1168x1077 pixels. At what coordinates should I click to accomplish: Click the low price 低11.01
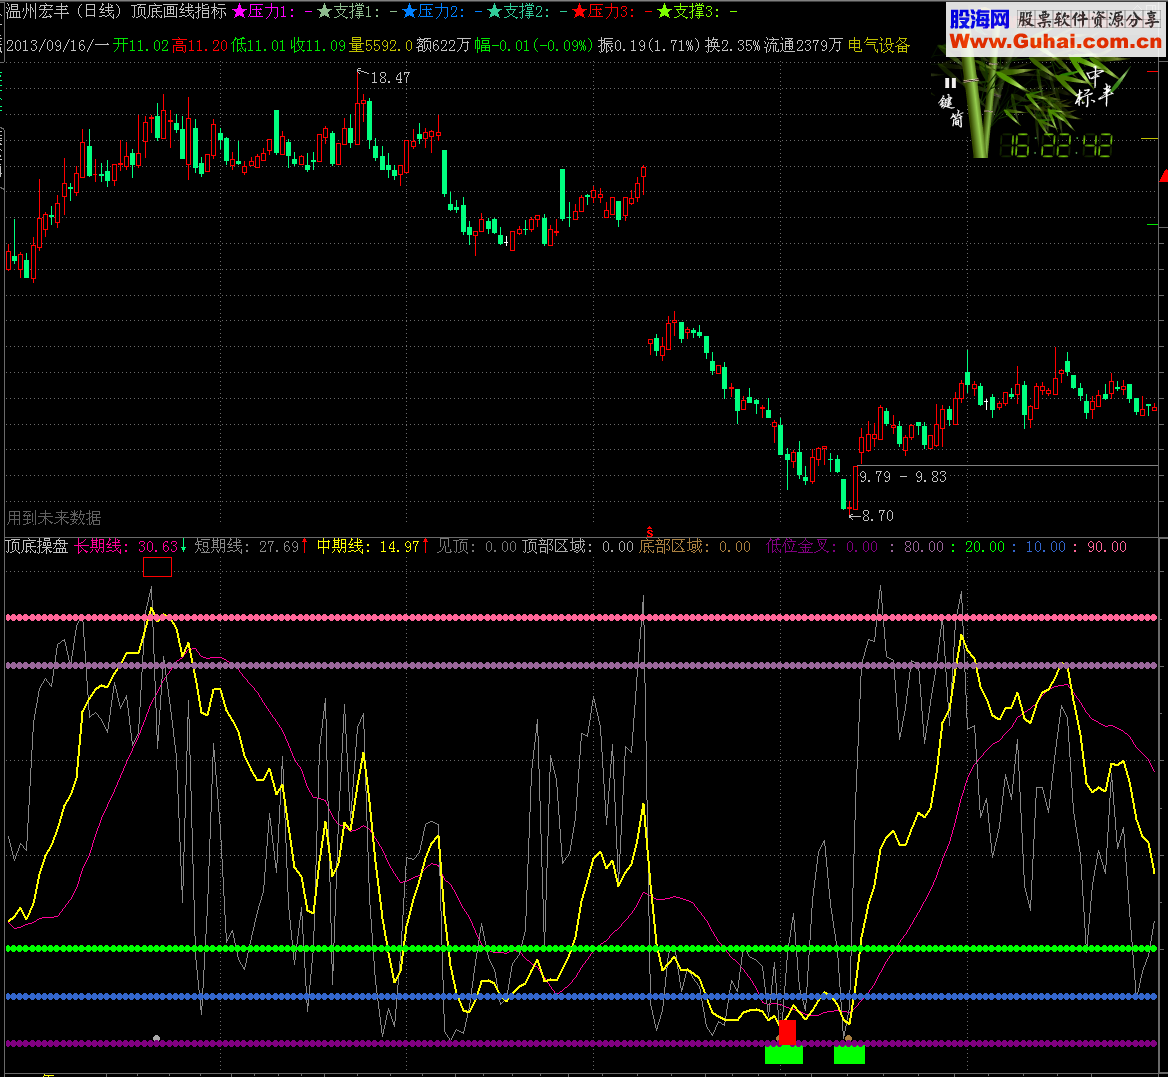coord(258,45)
